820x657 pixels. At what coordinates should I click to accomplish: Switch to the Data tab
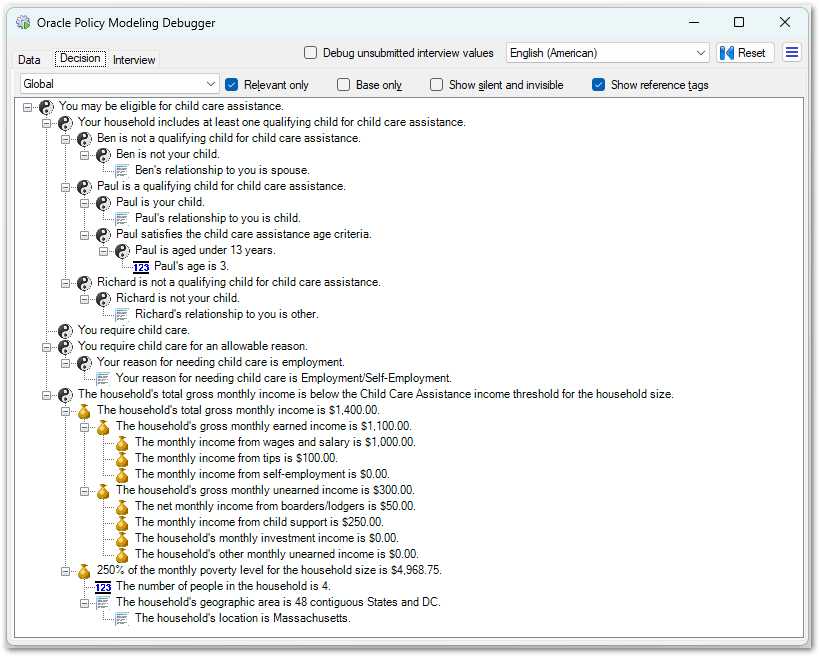coord(29,60)
